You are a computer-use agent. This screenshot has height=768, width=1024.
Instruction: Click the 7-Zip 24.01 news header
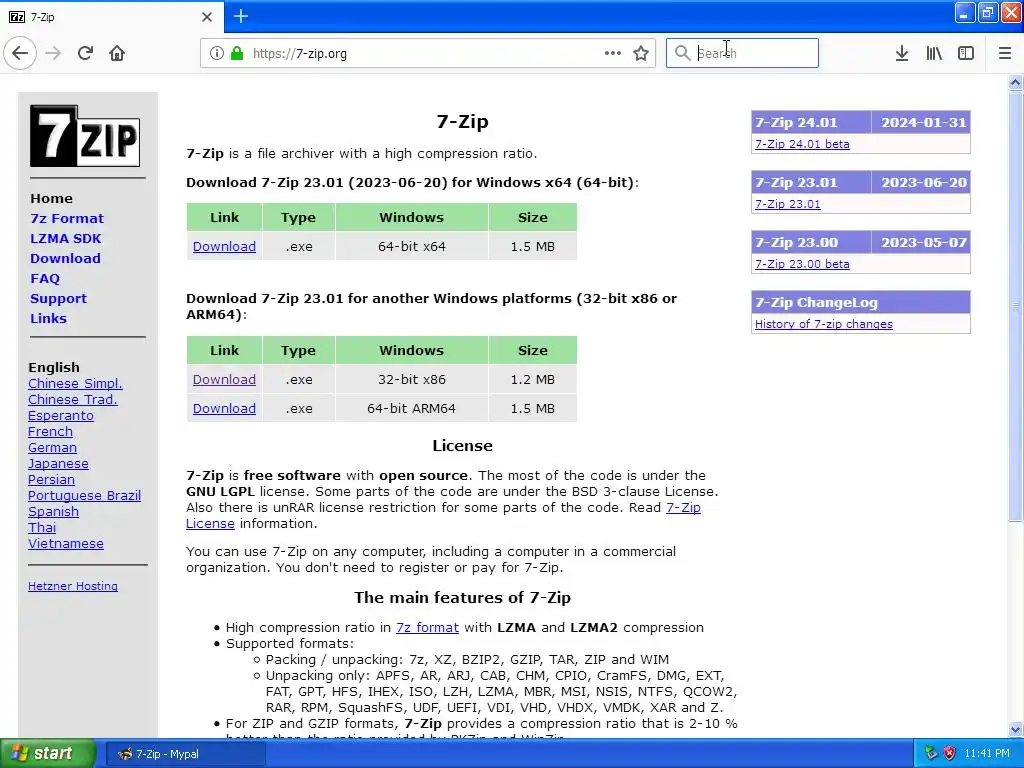(861, 122)
